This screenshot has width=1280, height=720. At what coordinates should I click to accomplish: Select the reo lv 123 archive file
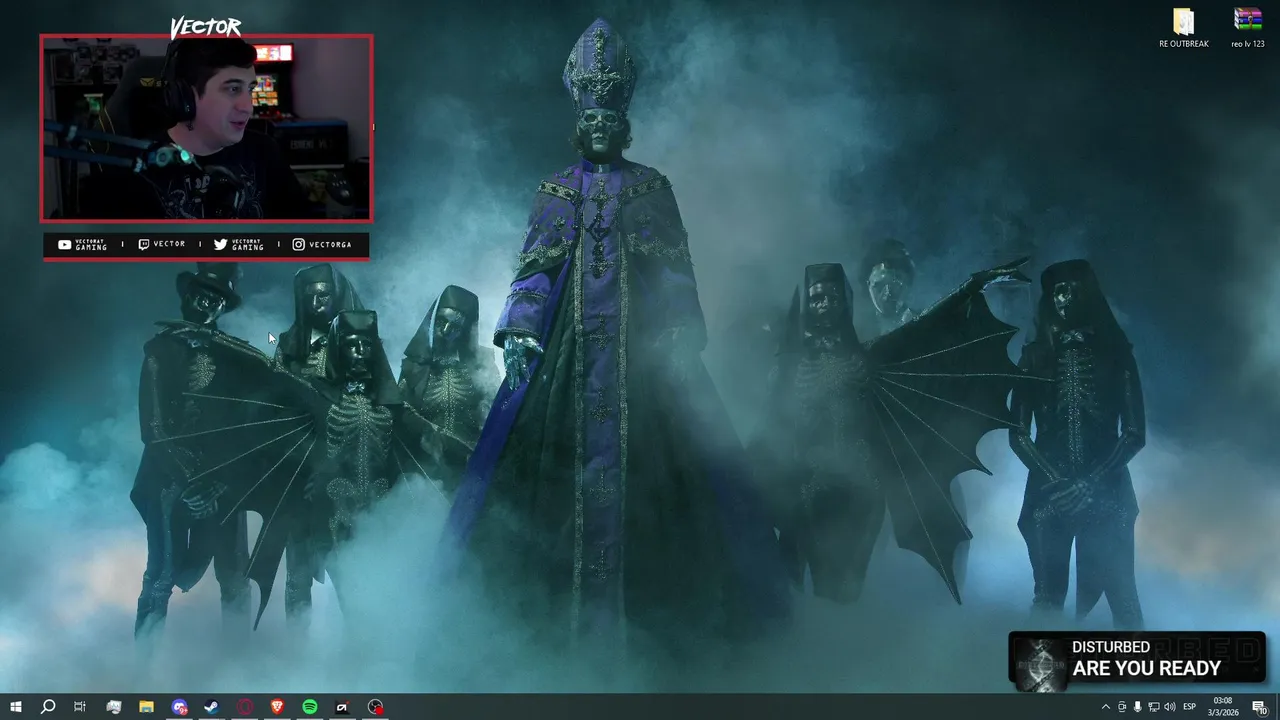(1248, 28)
